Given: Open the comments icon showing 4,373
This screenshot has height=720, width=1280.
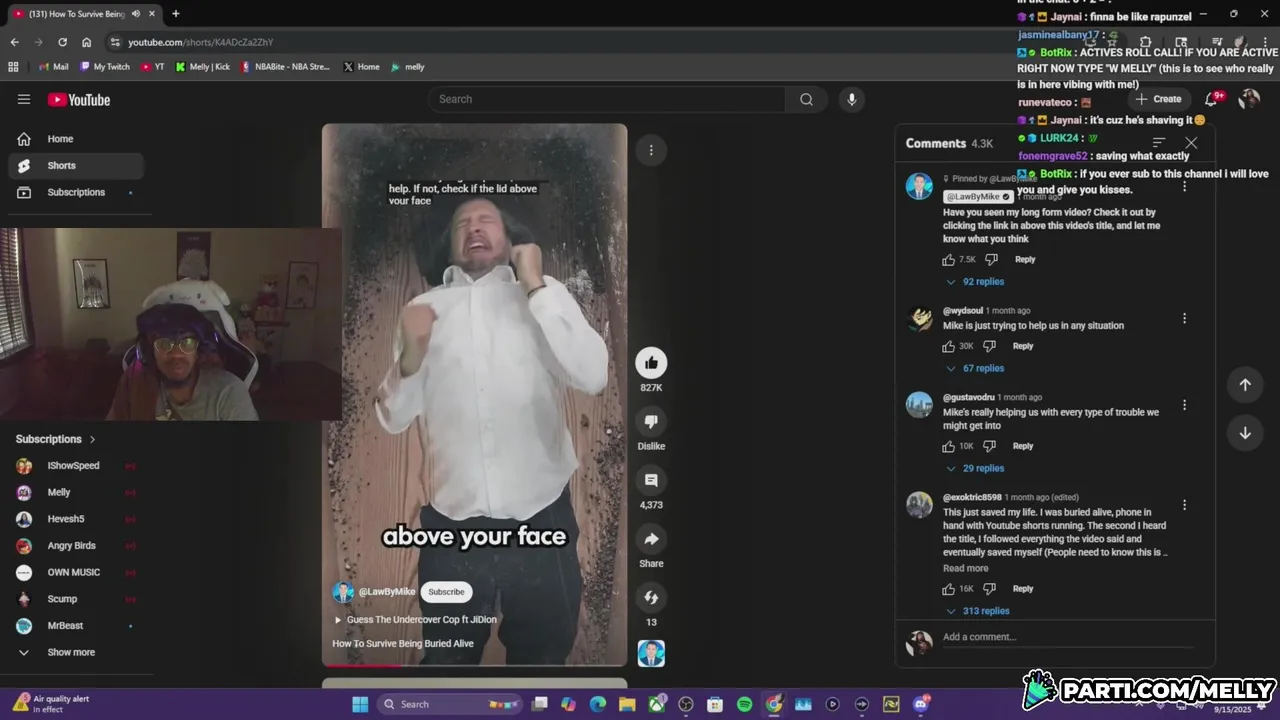Looking at the screenshot, I should [x=651, y=481].
